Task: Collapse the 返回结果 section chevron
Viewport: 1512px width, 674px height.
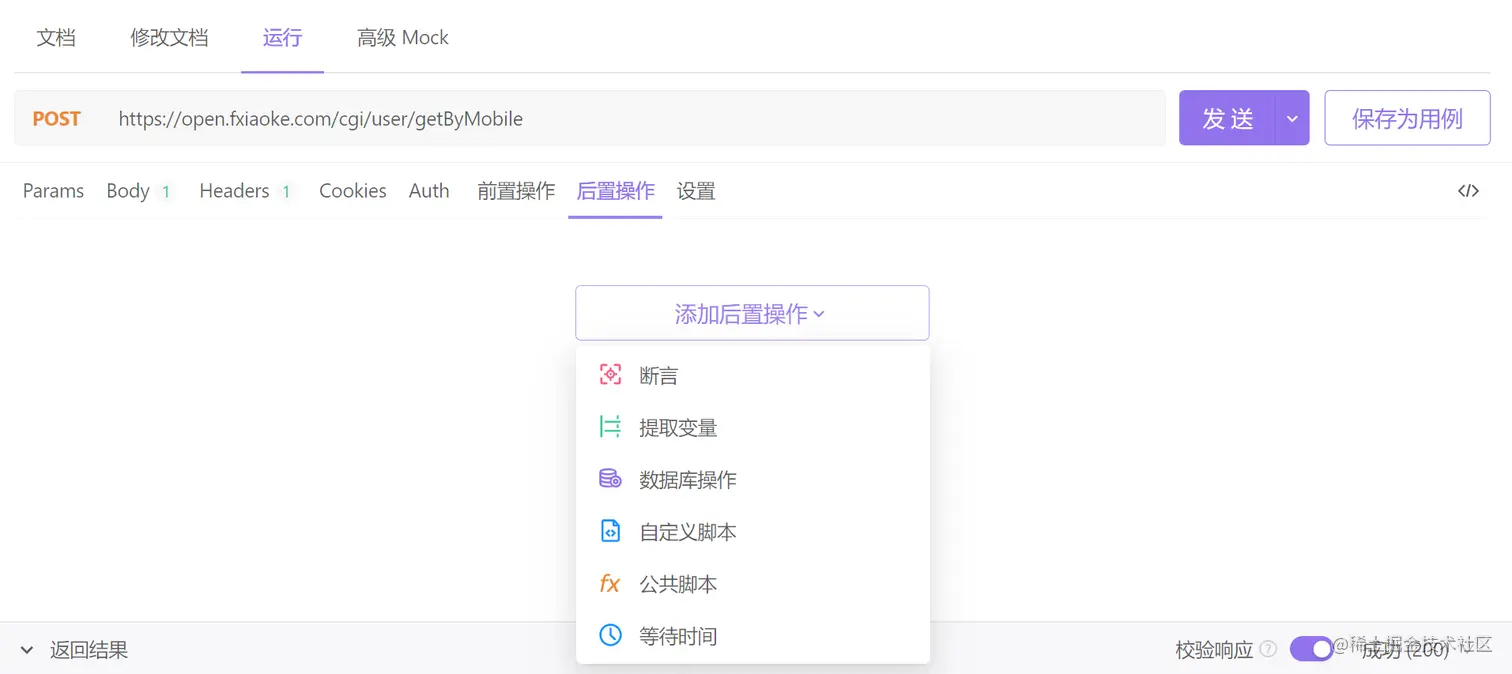Action: point(27,650)
